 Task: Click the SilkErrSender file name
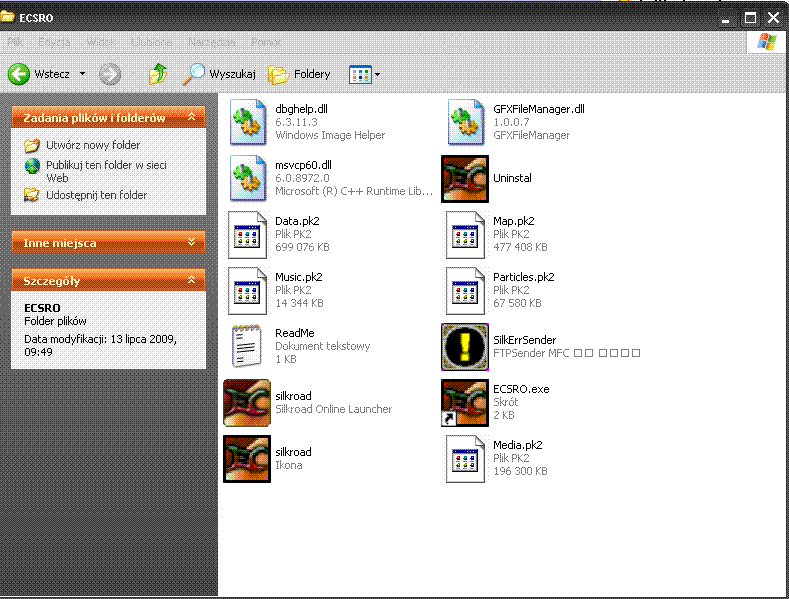(x=524, y=340)
